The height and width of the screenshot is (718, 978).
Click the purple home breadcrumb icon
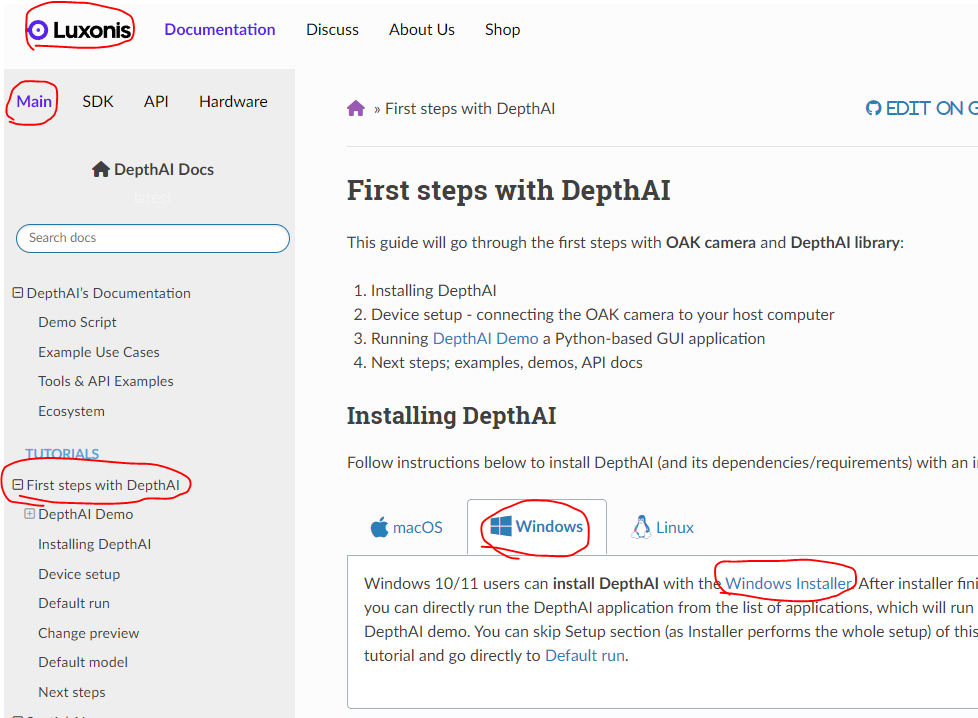click(x=356, y=109)
